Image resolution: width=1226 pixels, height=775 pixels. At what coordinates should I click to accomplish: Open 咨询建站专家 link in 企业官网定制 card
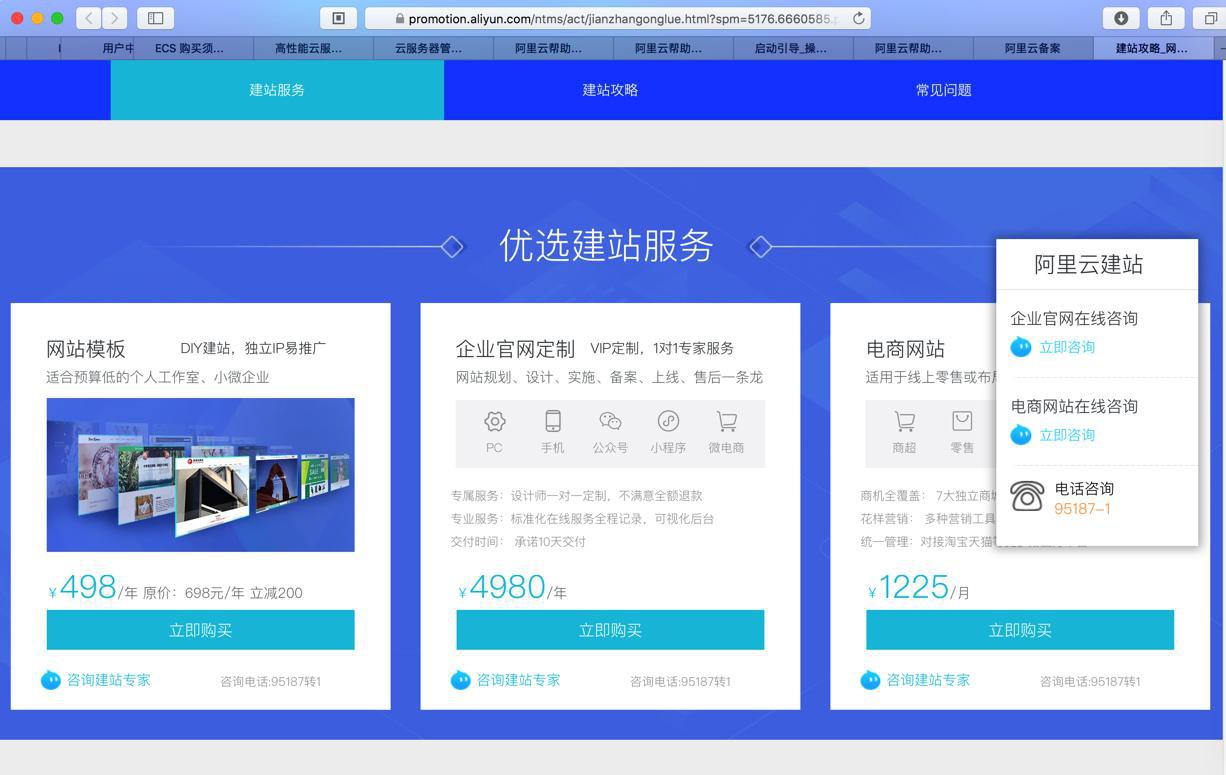(x=518, y=680)
